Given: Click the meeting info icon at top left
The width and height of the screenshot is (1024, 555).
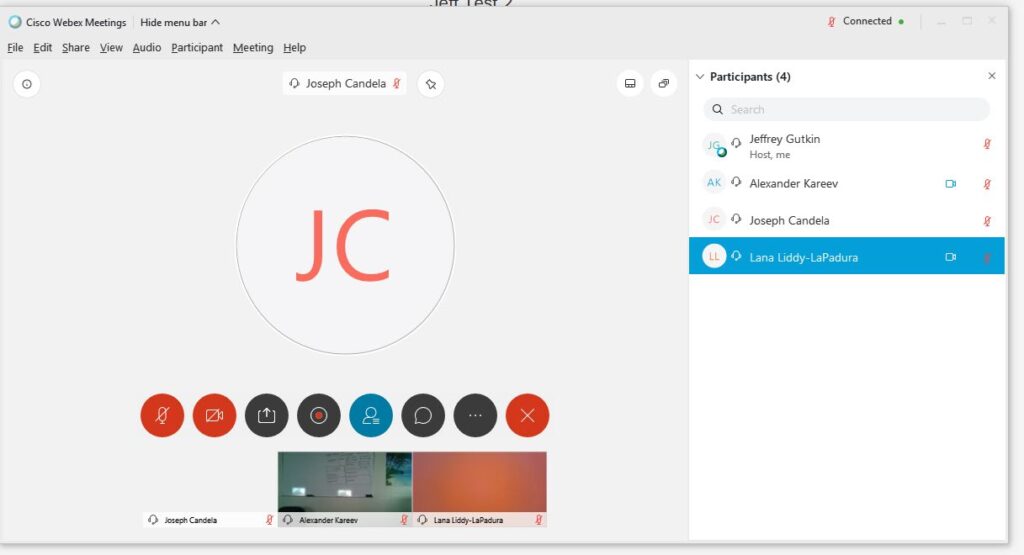Looking at the screenshot, I should 27,84.
